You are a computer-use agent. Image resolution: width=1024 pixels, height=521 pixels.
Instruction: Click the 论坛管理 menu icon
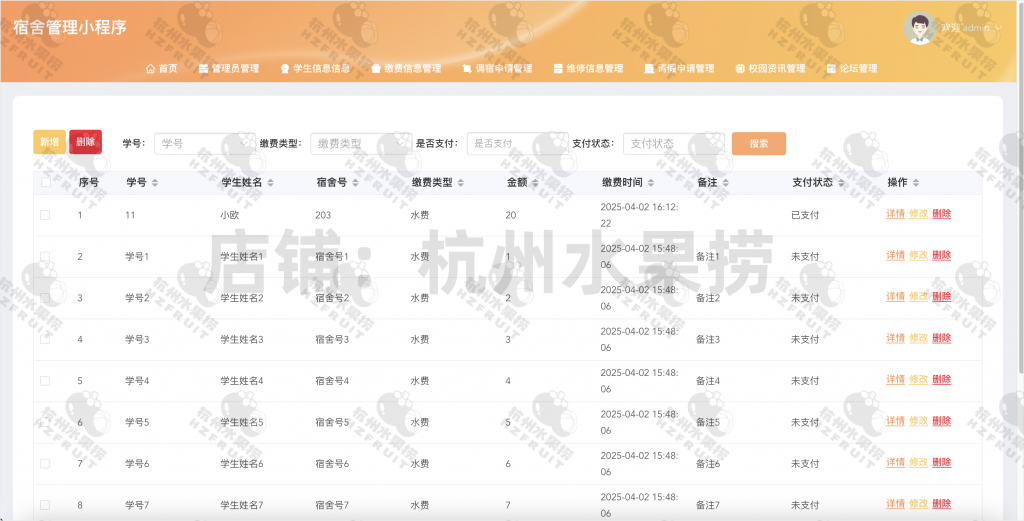point(831,69)
